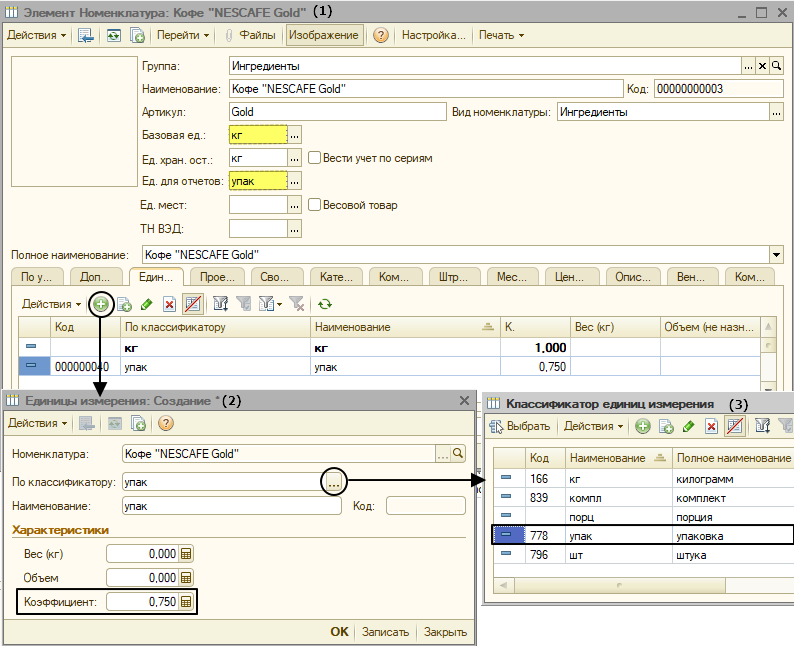794x646 pixels.
Task: Select the кг килограмм row with code 166
Action: click(643, 478)
